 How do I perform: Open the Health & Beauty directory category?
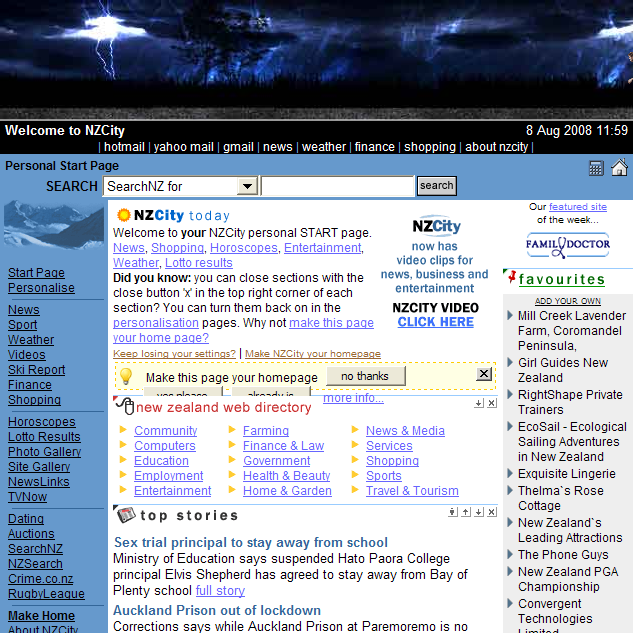(x=287, y=476)
